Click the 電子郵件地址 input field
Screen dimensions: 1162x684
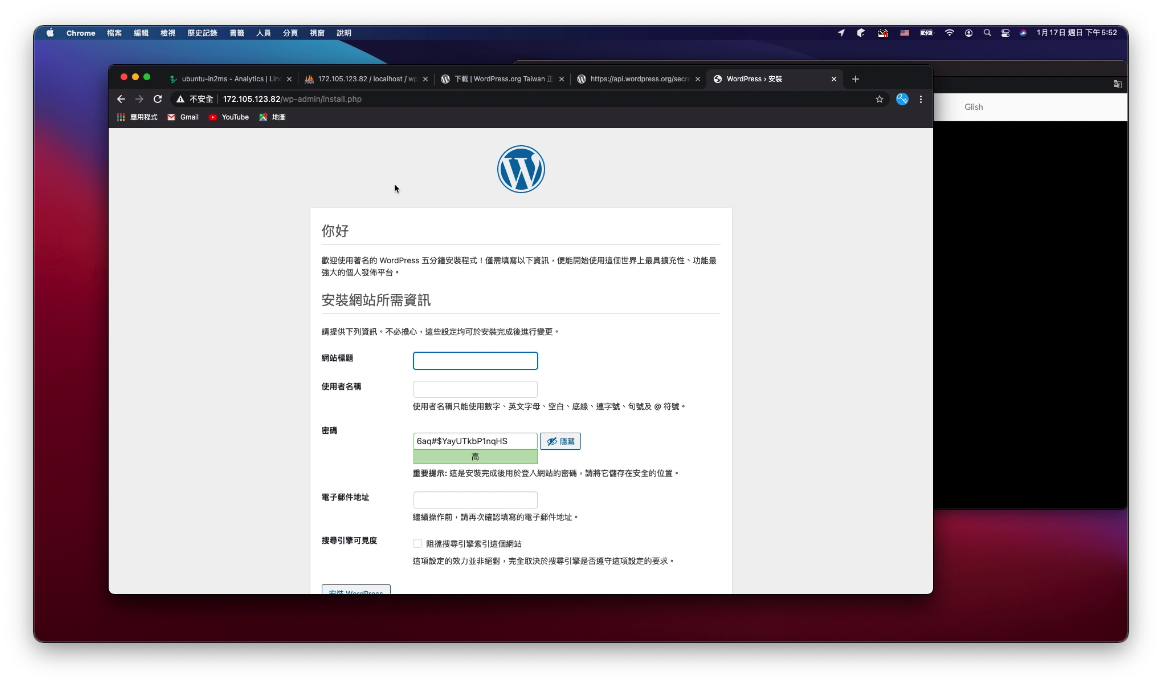tap(475, 499)
